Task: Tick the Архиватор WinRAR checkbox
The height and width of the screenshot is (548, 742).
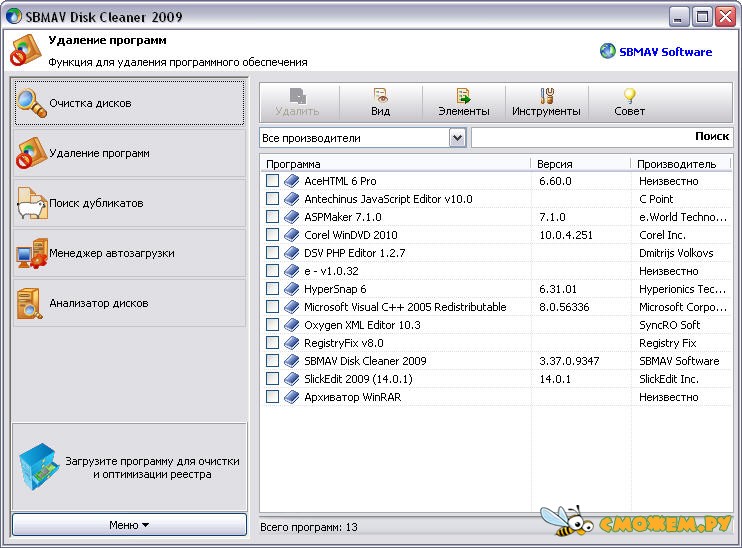Action: click(272, 397)
